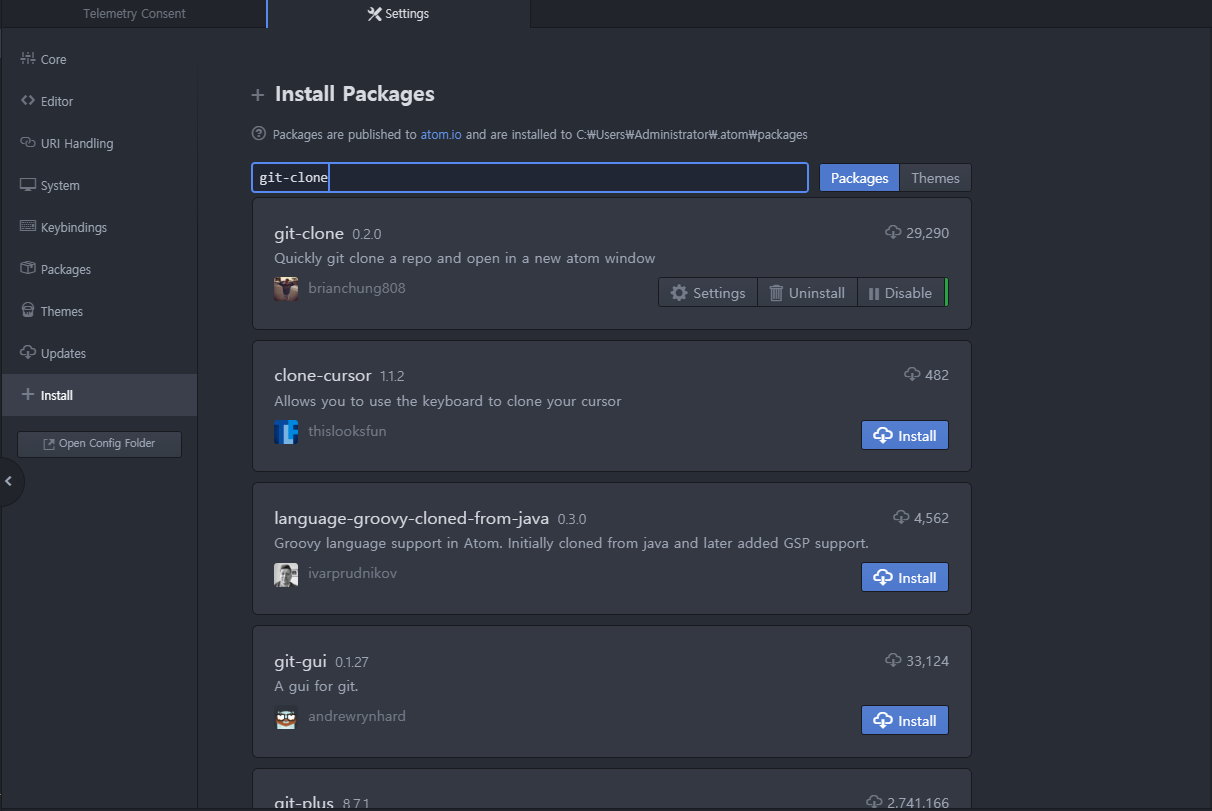Image resolution: width=1212 pixels, height=811 pixels.
Task: Open the Packages section in sidebar
Action: coord(99,269)
